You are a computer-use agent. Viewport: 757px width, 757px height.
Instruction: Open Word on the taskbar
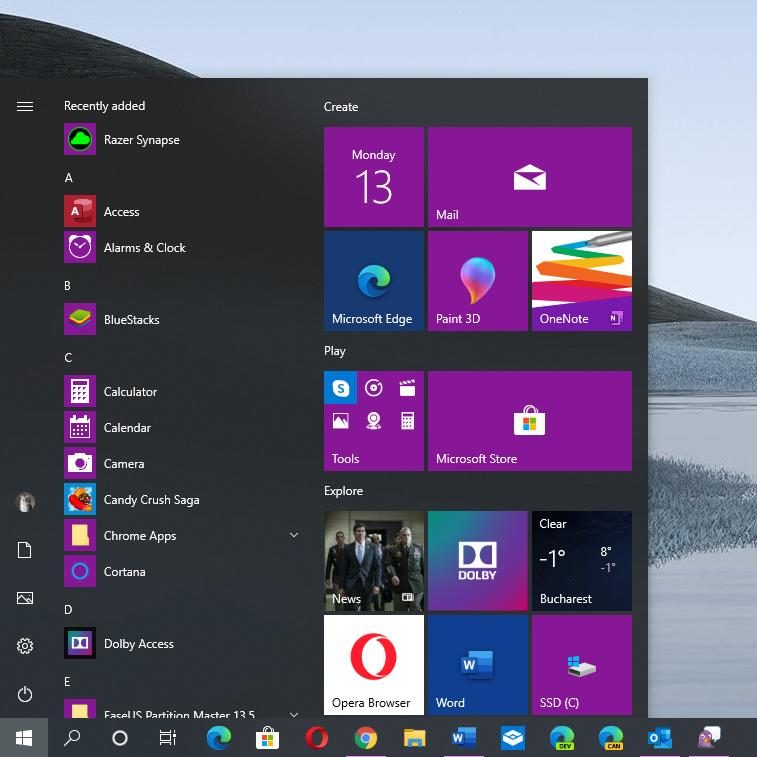click(x=463, y=738)
